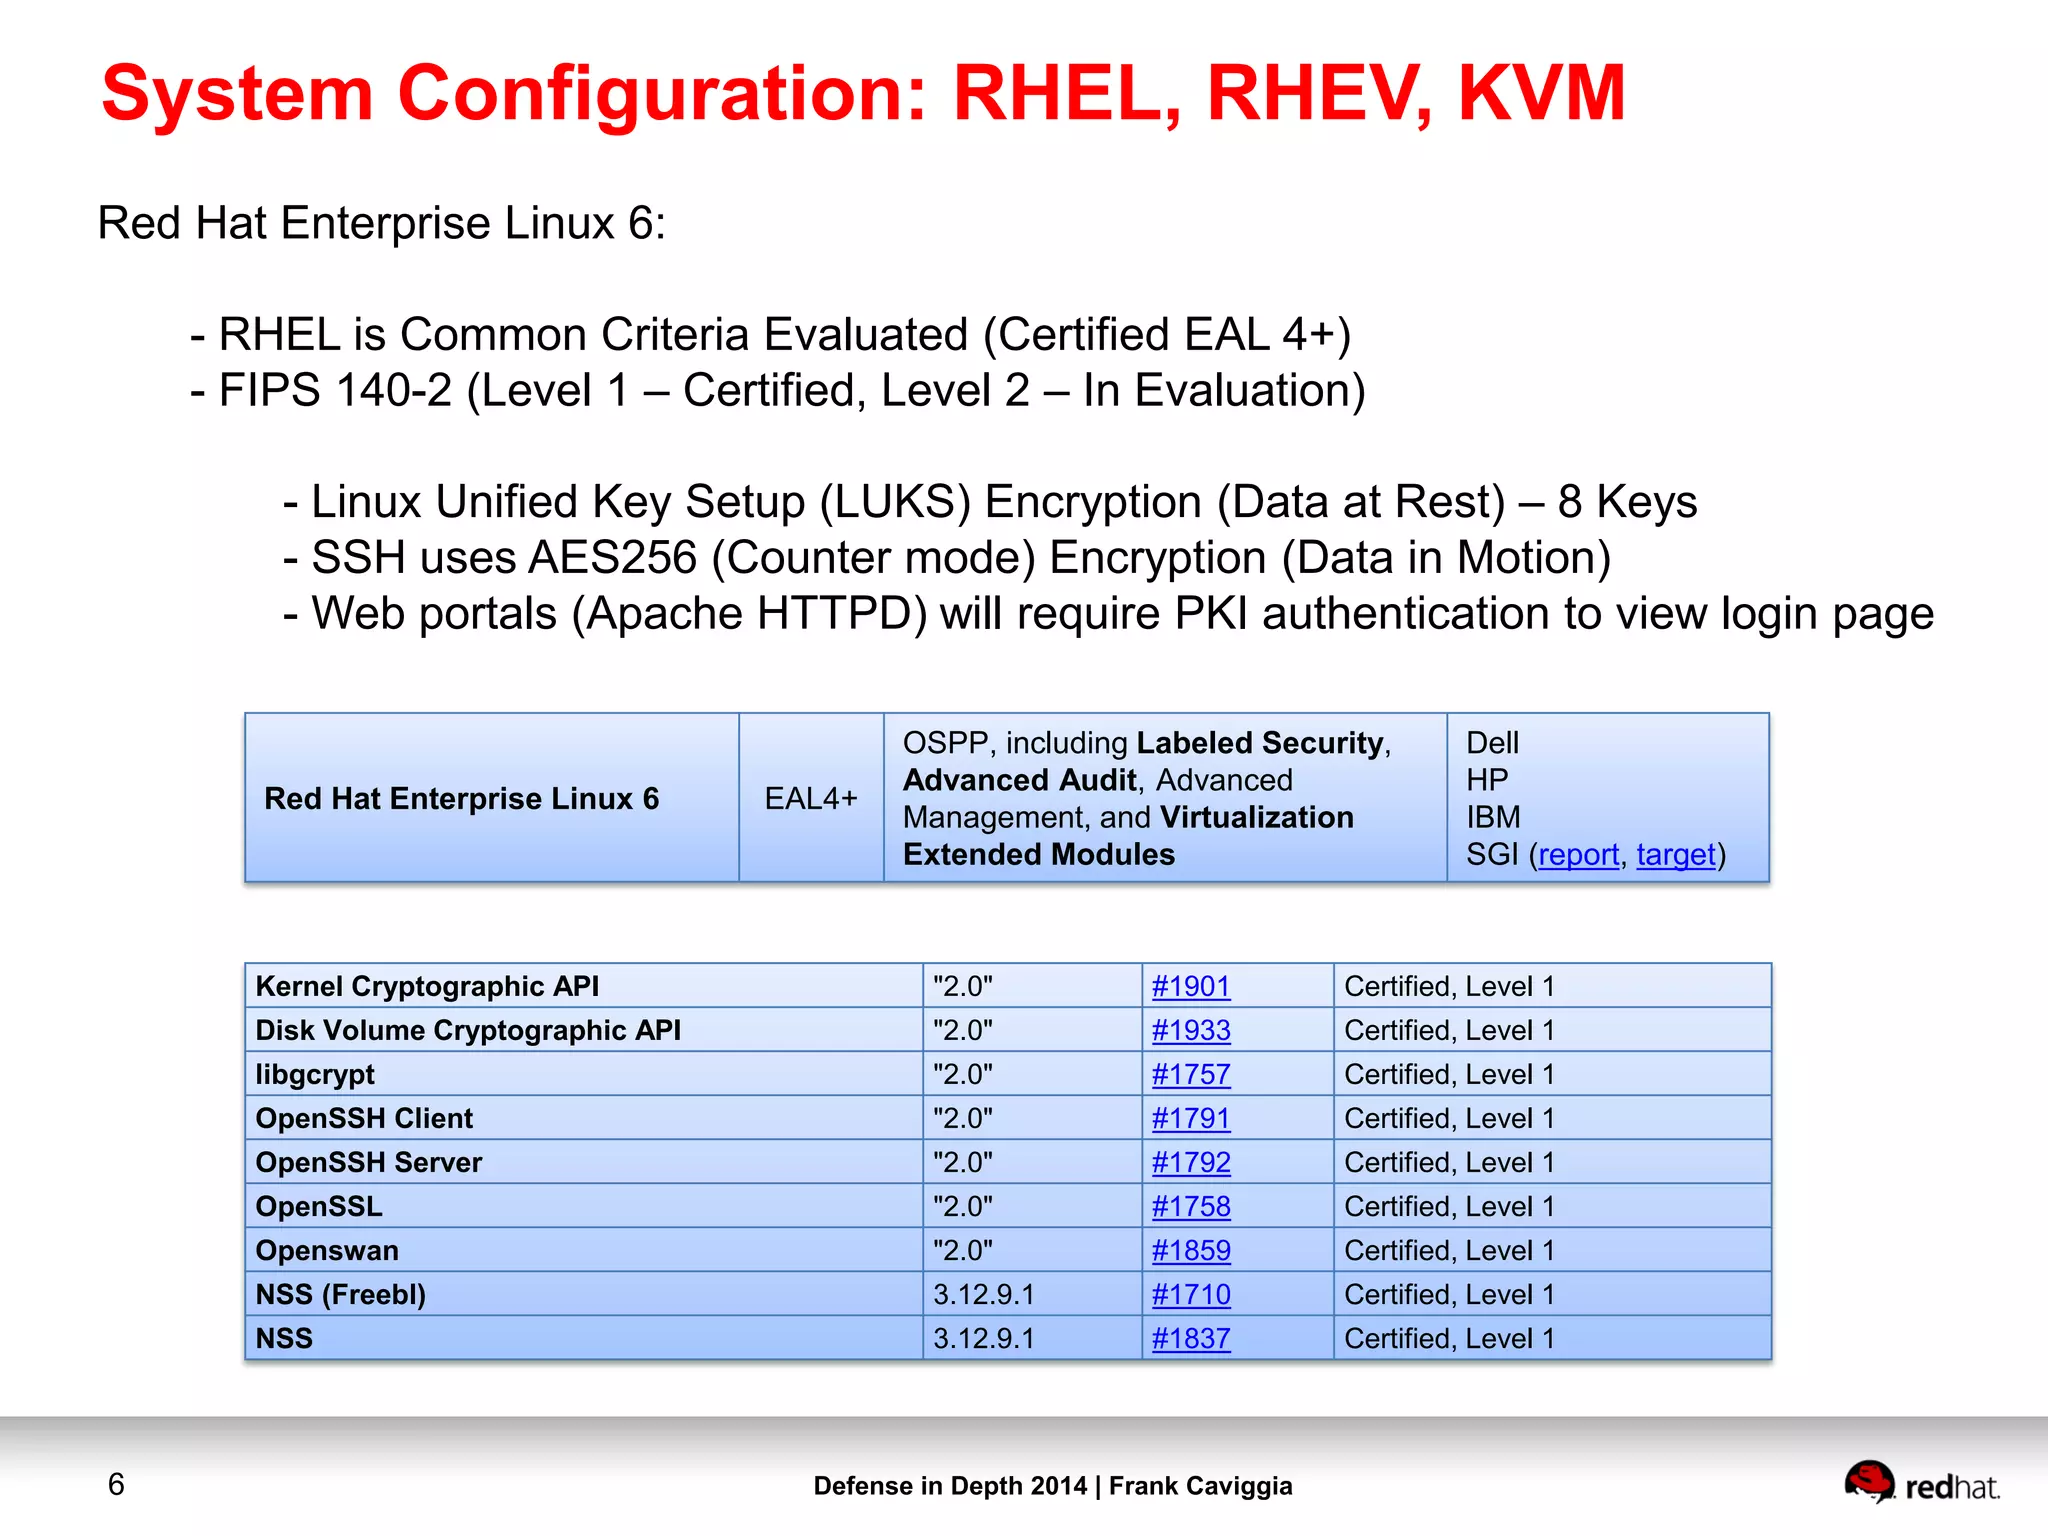Click the slide title System Configuration
Viewport: 2048px width, 1536px height.
(x=863, y=93)
